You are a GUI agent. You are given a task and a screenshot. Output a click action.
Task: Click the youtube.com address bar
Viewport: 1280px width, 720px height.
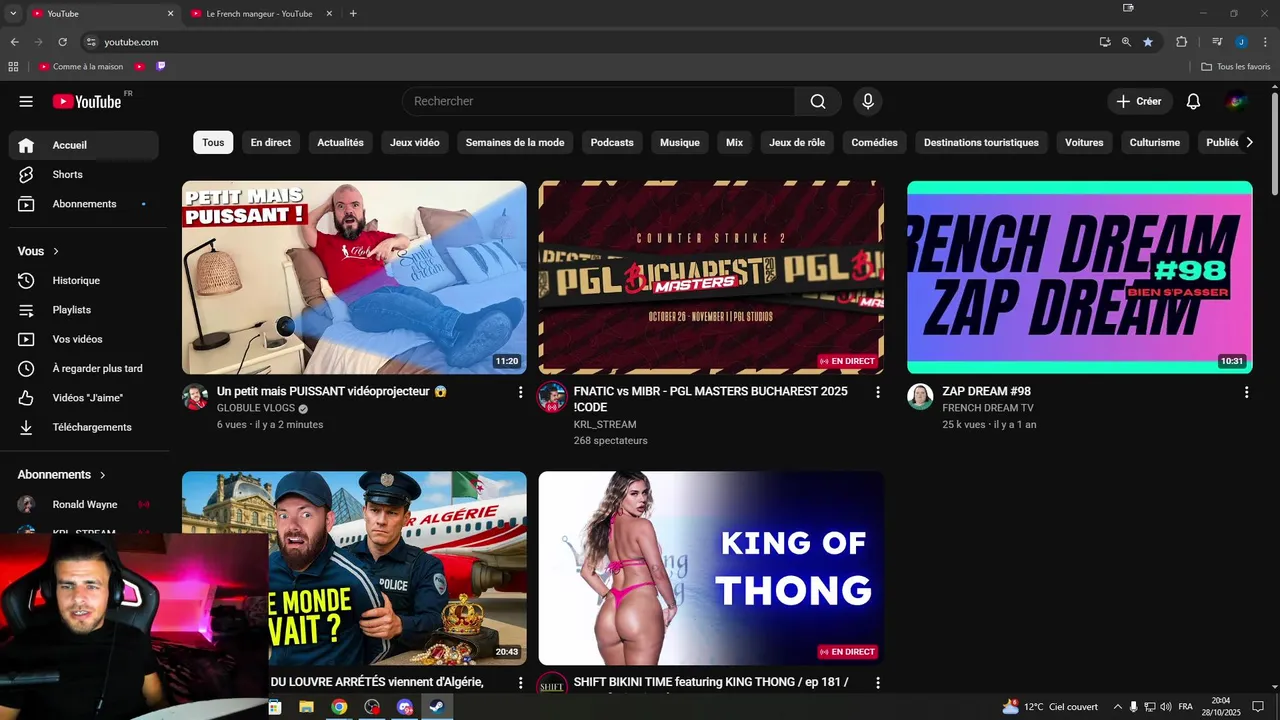[588, 42]
